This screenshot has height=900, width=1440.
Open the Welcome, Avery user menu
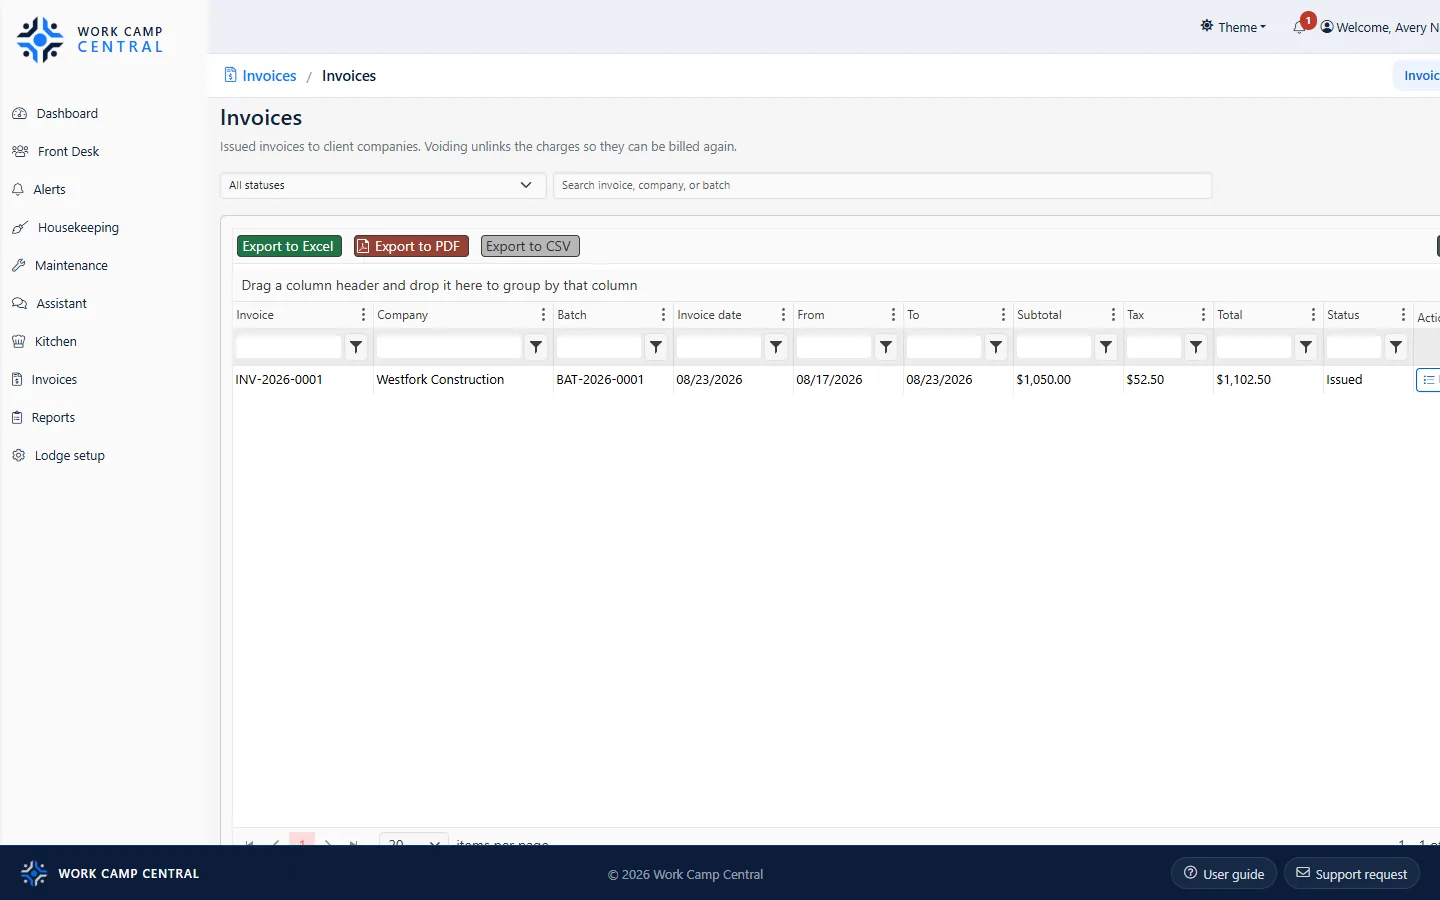point(1380,27)
